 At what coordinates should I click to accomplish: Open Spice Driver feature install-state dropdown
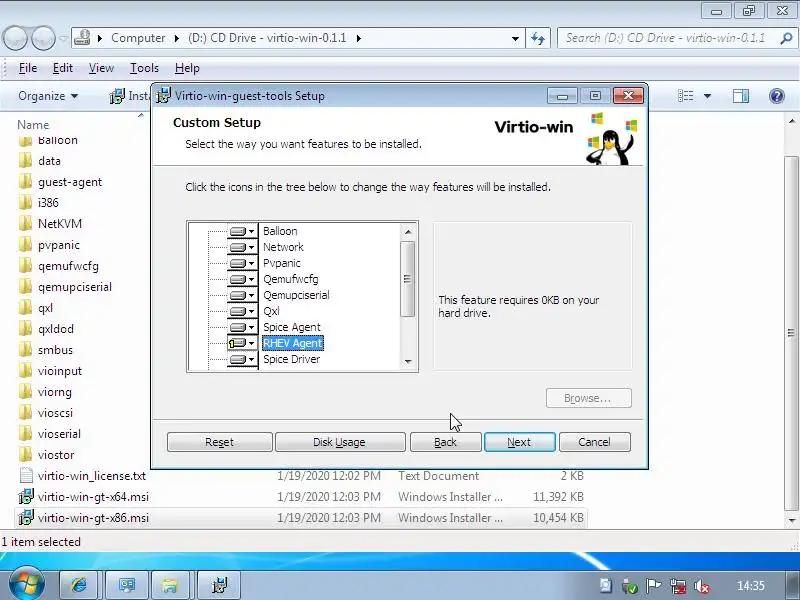tap(242, 359)
